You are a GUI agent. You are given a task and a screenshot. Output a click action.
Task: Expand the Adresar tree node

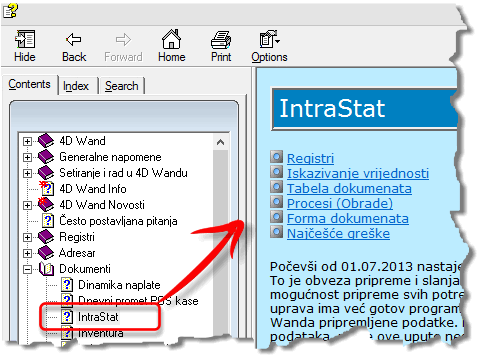(27, 253)
